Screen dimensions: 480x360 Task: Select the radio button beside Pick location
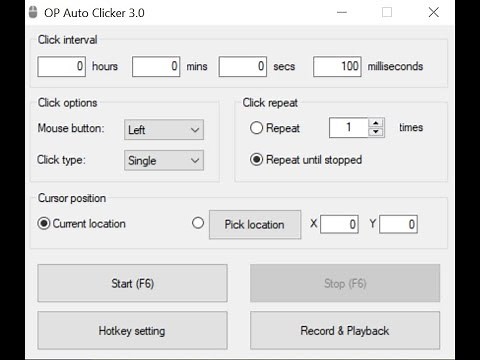coord(198,223)
